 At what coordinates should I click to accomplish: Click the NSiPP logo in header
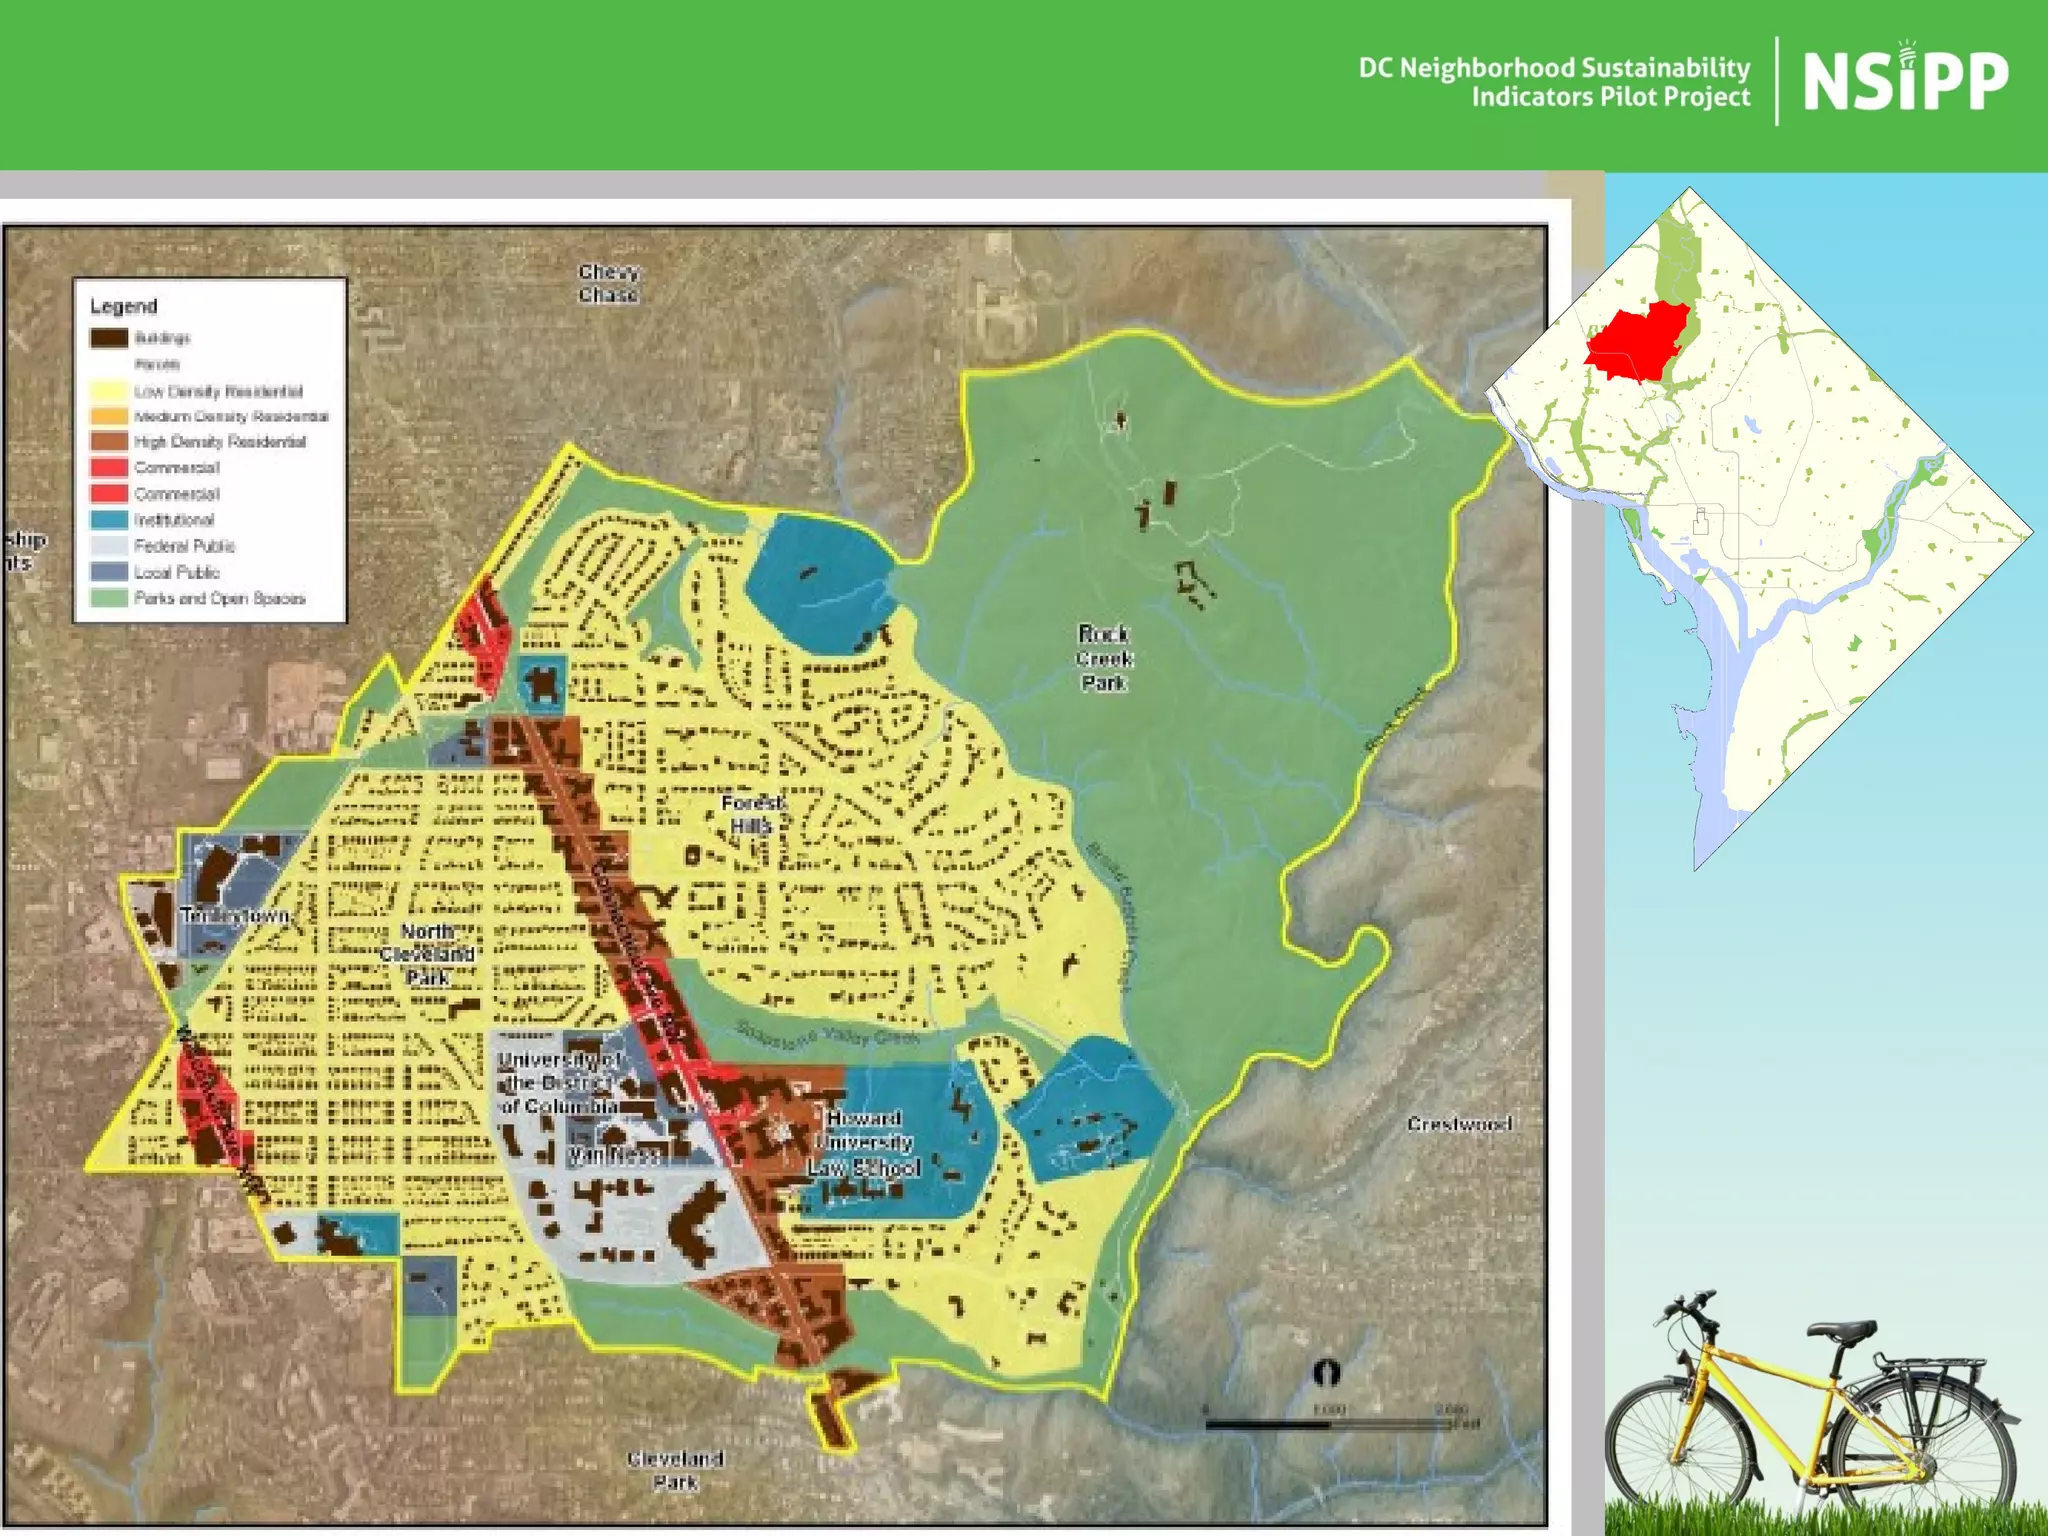1904,80
